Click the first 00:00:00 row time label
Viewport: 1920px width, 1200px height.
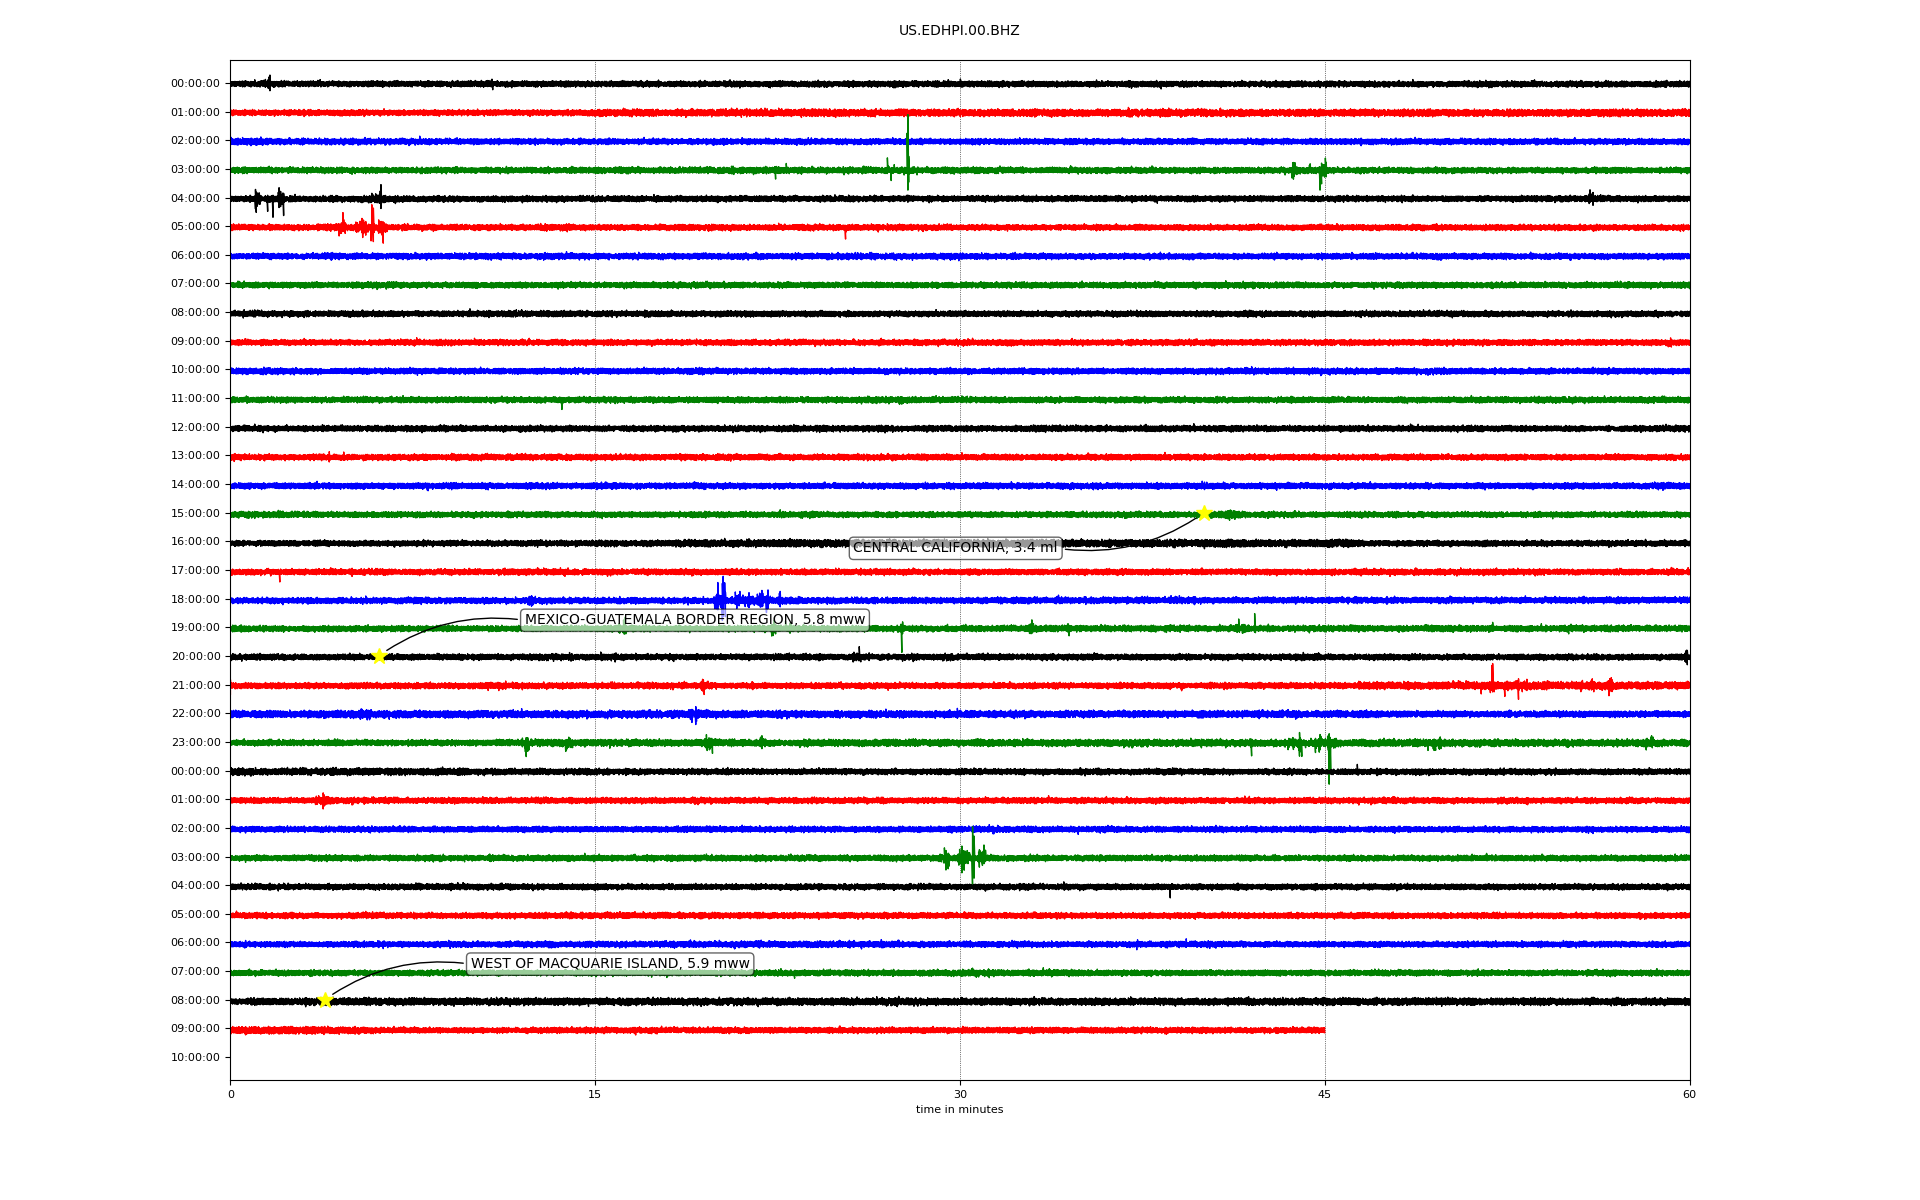(x=195, y=84)
